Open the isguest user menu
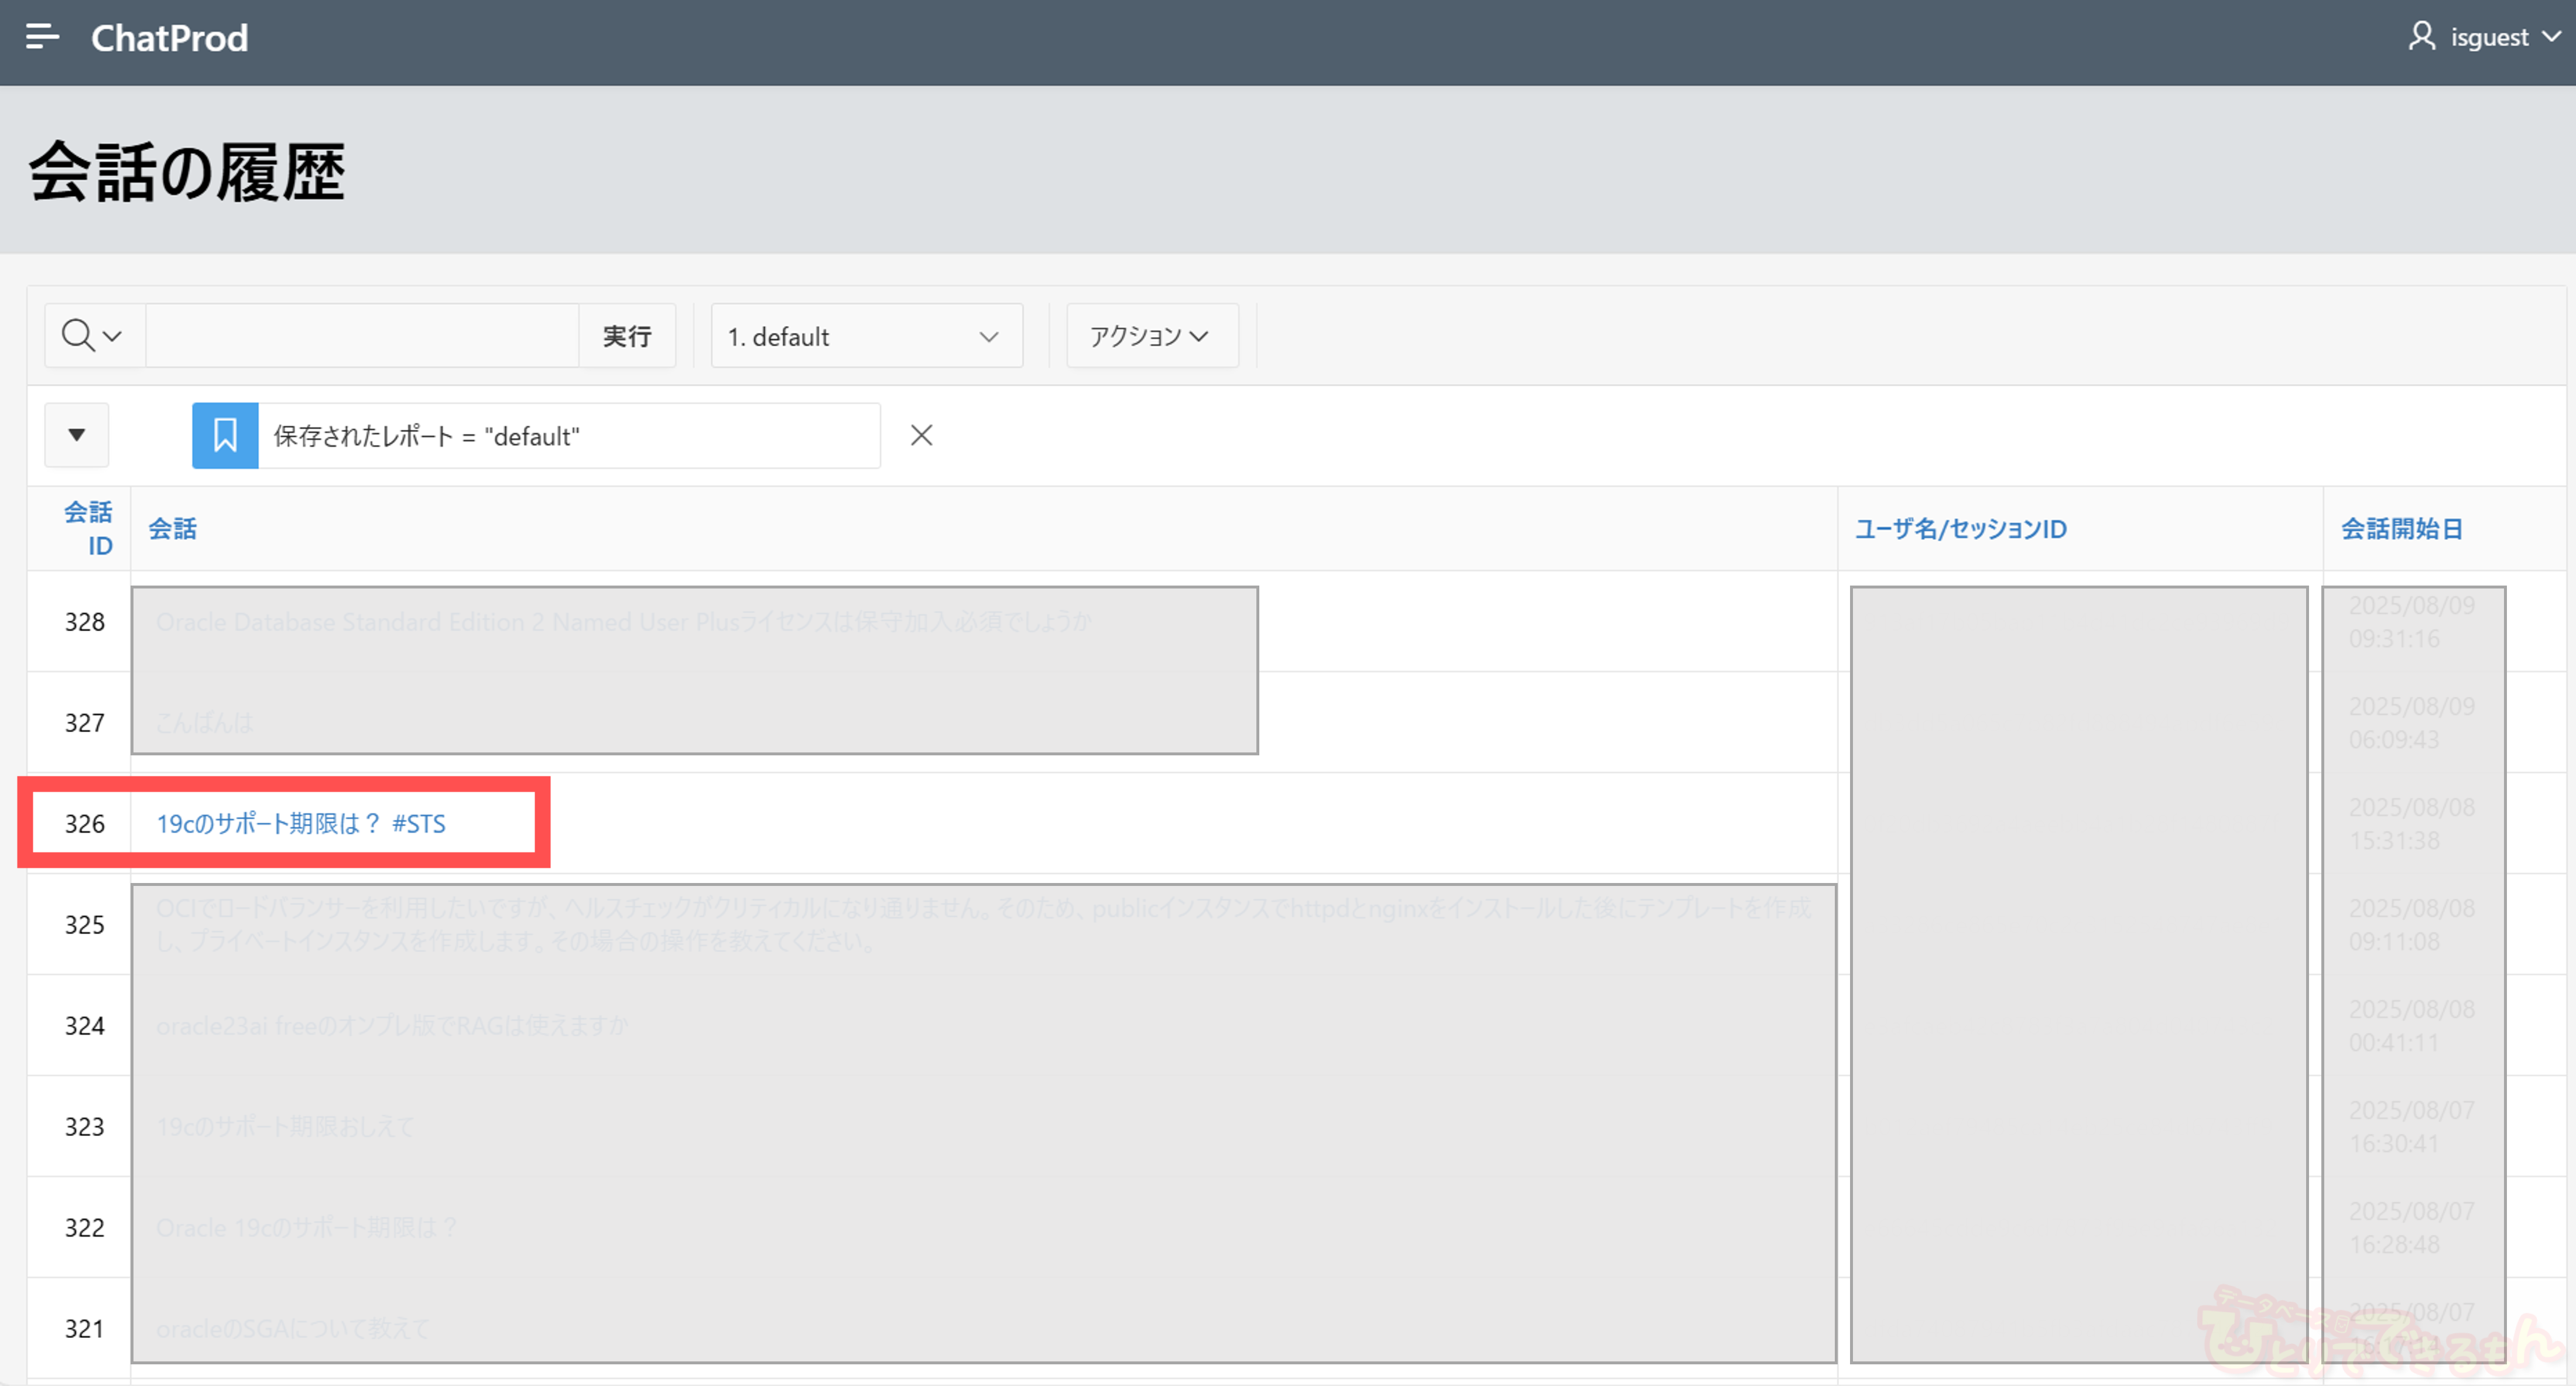The image size is (2576, 1386). click(x=2485, y=37)
